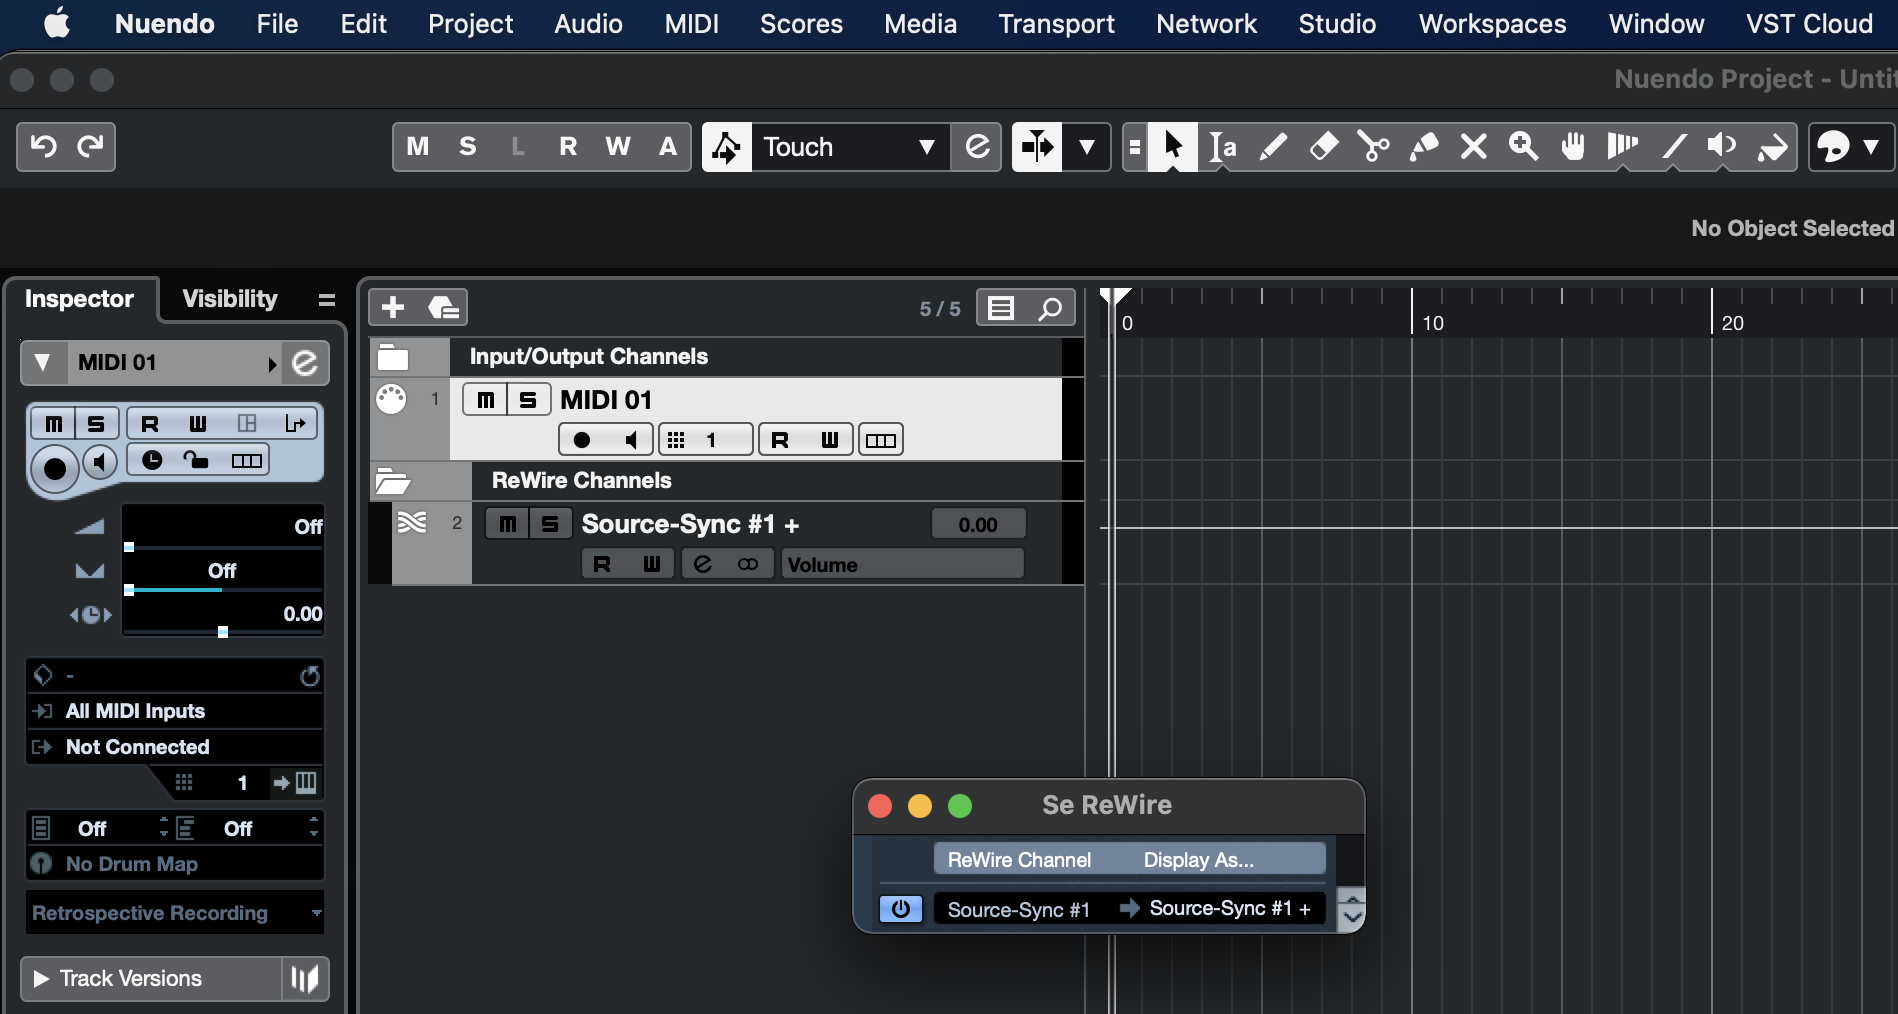Solo the Source-Sync #1 track
Screen dimensions: 1898x1014
[x=550, y=524]
